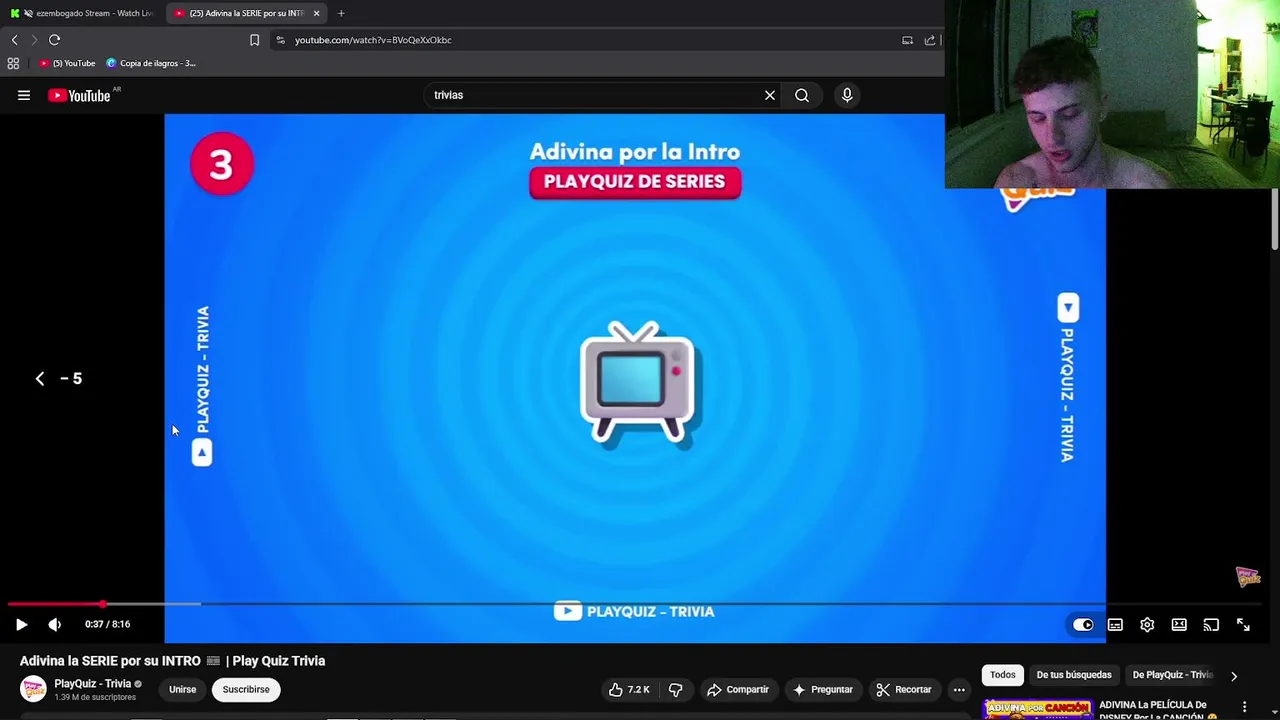Click the Unirse membership button
The width and height of the screenshot is (1280, 720).
(x=182, y=689)
